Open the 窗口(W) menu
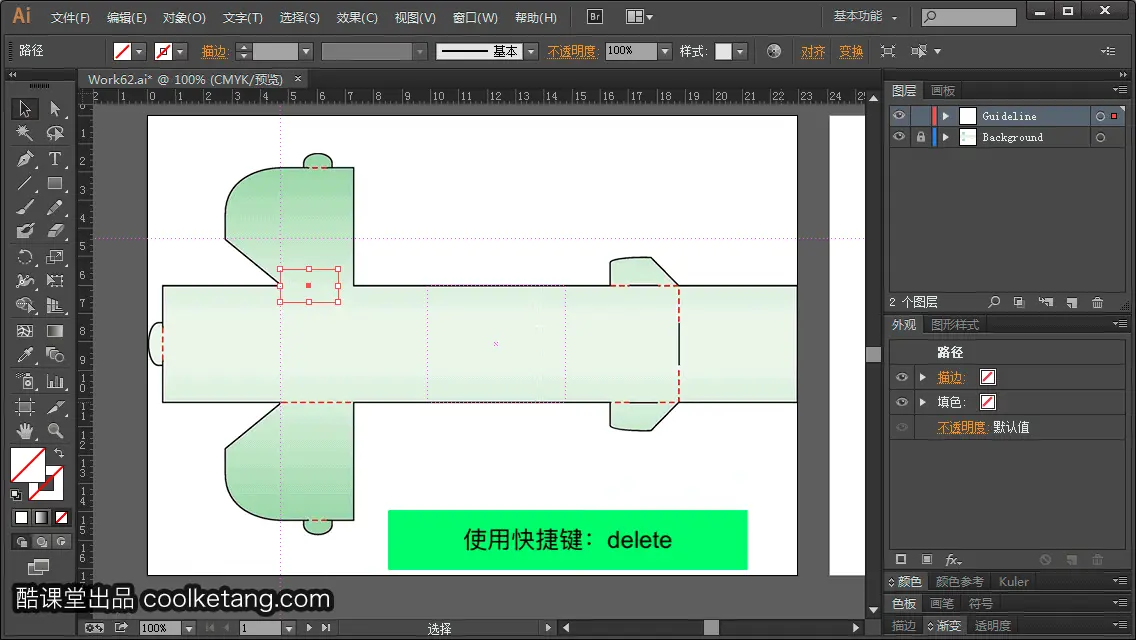The height and width of the screenshot is (640, 1136). pos(475,17)
